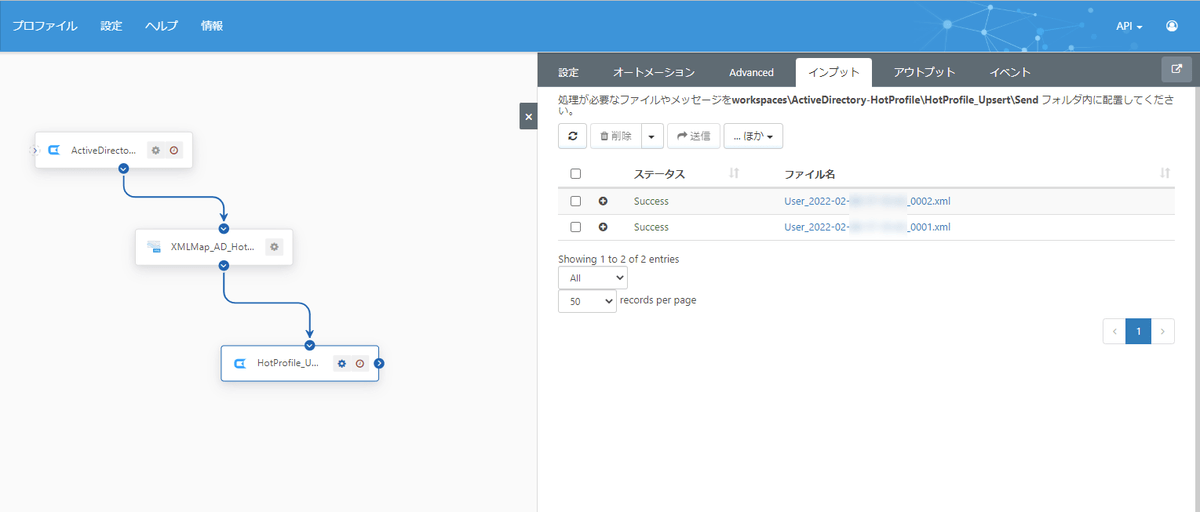Click the gear icon on XMLMap node
1200x512 pixels.
click(274, 246)
